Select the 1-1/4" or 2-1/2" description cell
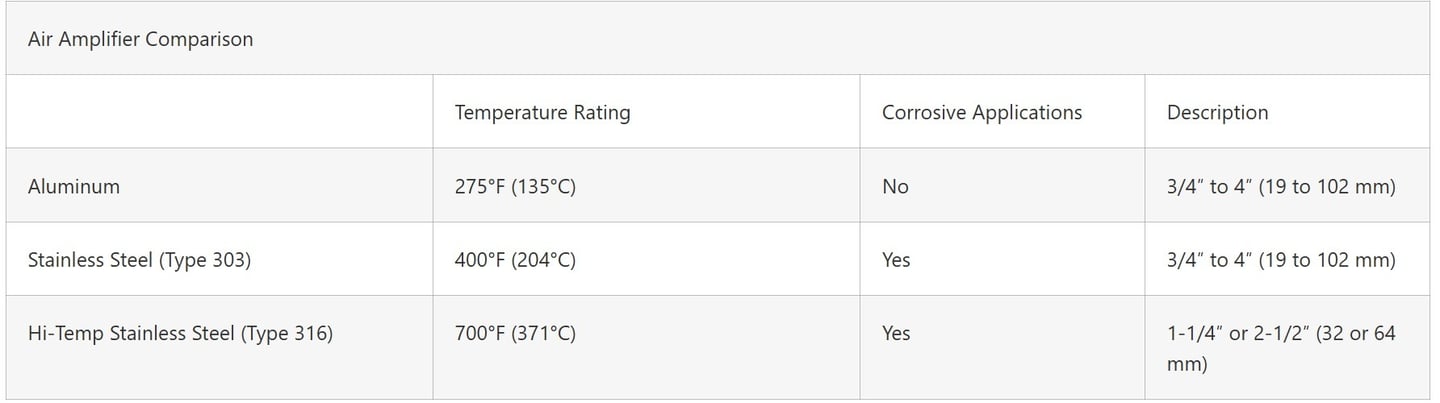This screenshot has height=403, width=1440. 1280,348
